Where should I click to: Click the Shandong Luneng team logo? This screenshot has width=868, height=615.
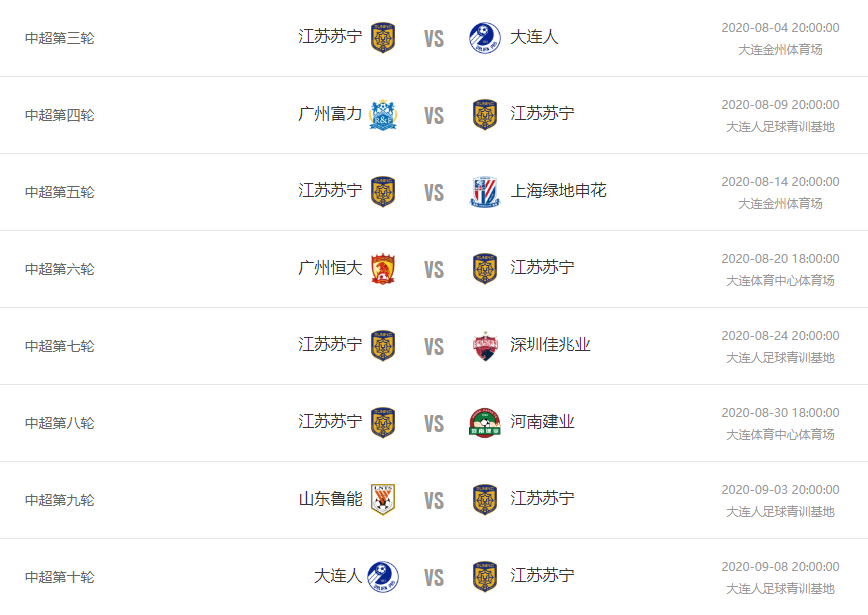pos(383,500)
